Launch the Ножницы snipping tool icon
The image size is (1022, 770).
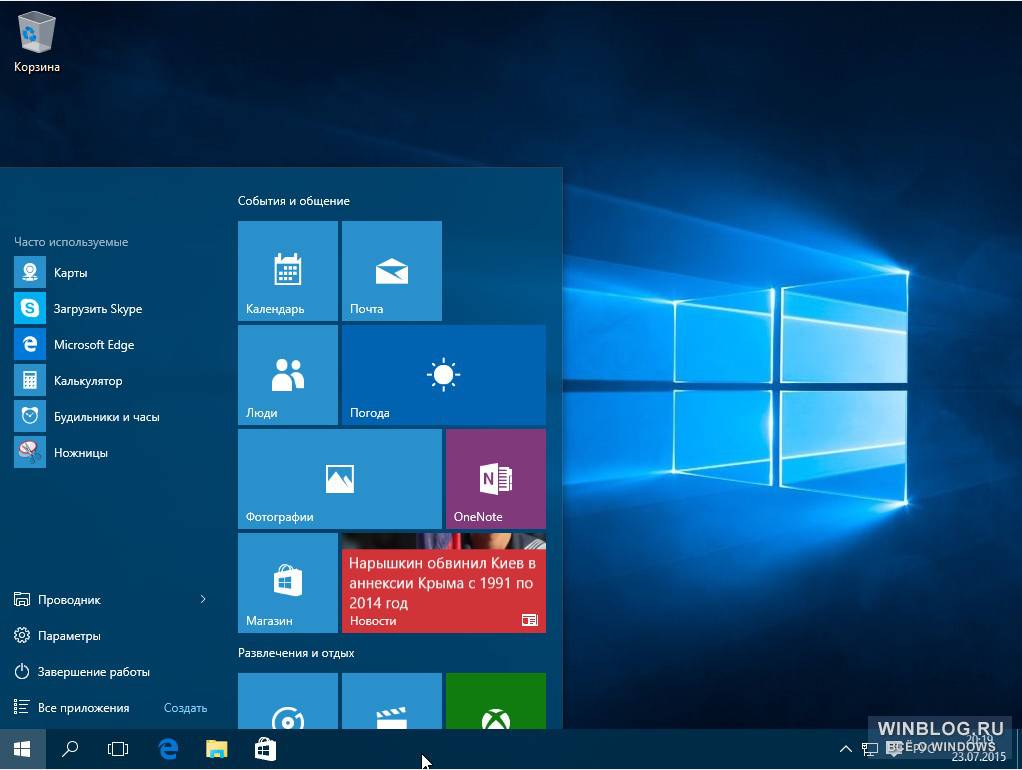click(x=30, y=452)
